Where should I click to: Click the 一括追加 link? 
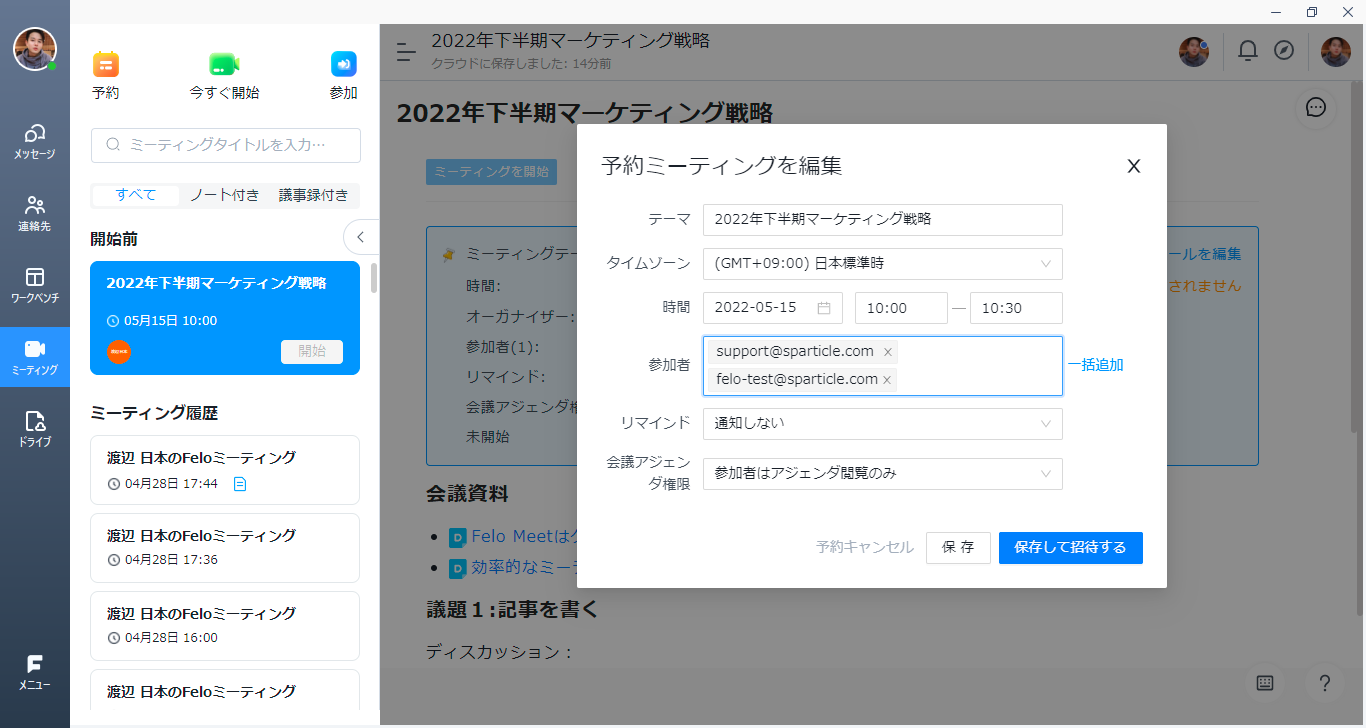pos(1095,365)
